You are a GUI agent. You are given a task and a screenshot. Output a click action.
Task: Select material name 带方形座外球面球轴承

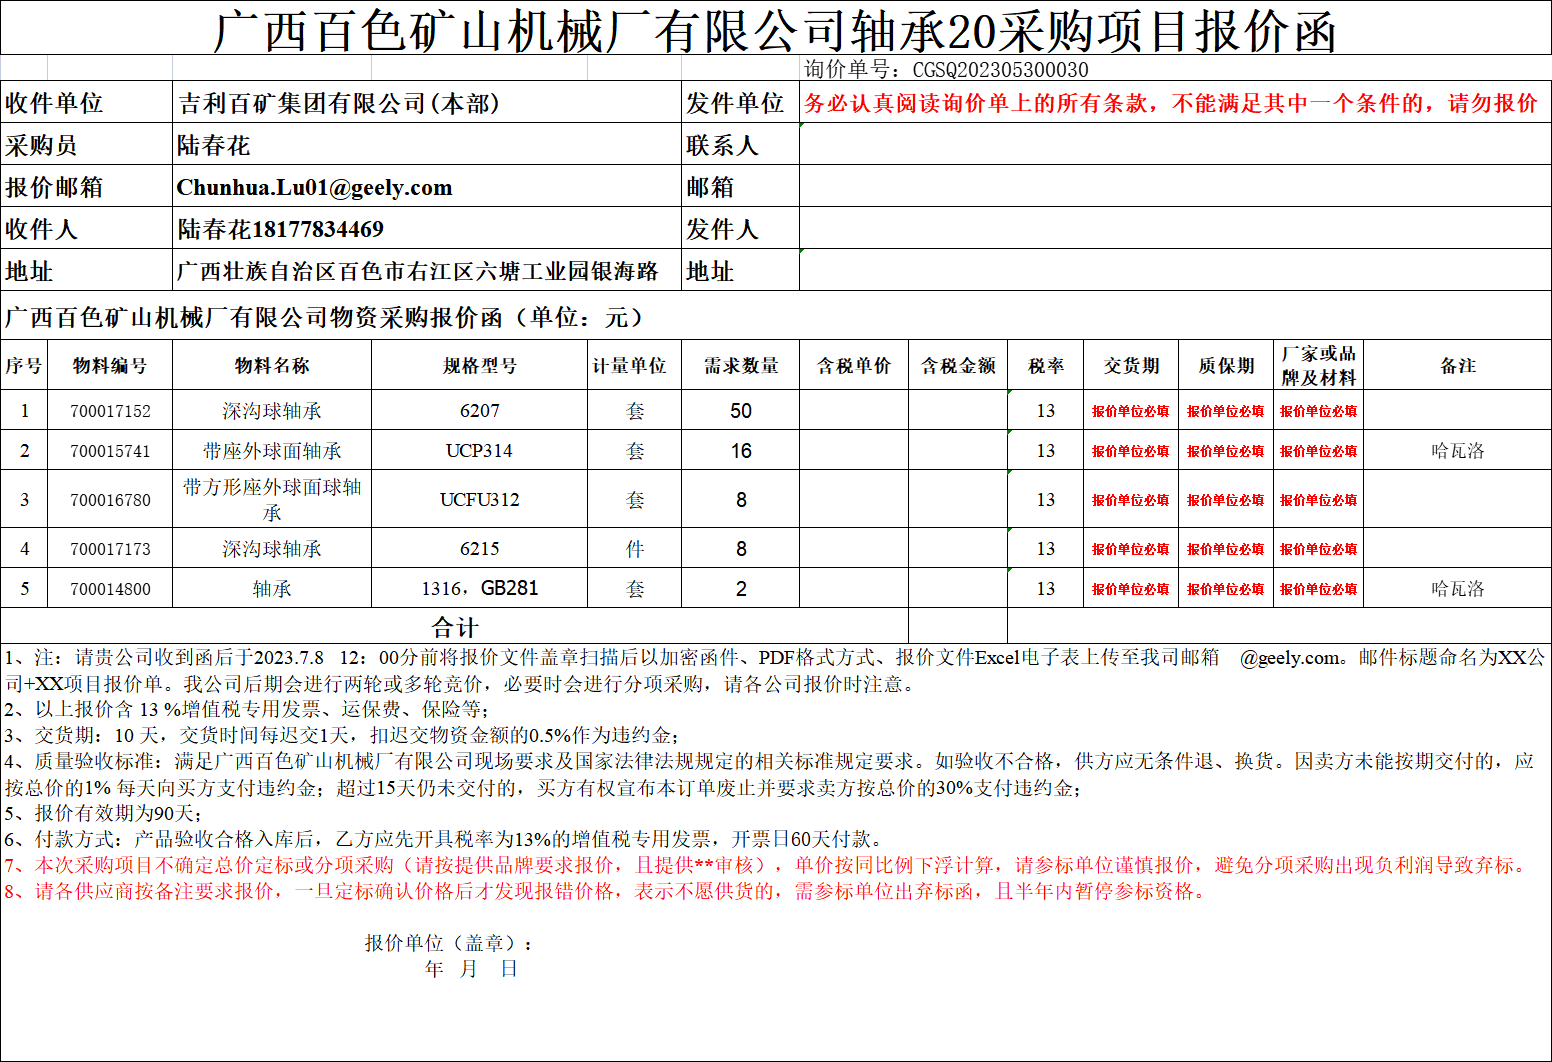coord(272,500)
